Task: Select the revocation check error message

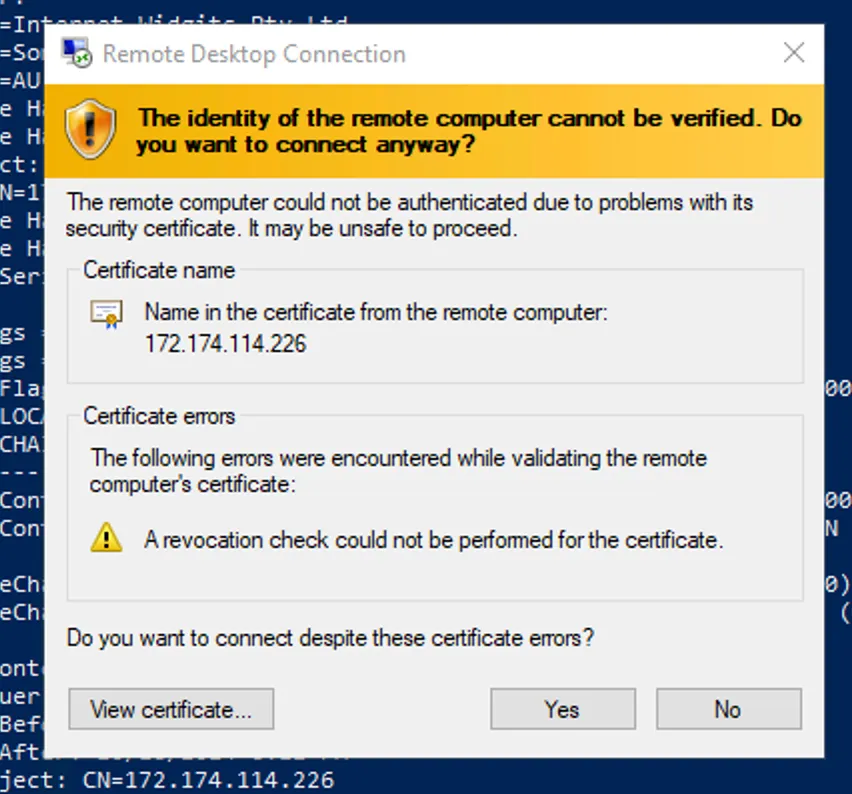Action: [433, 541]
